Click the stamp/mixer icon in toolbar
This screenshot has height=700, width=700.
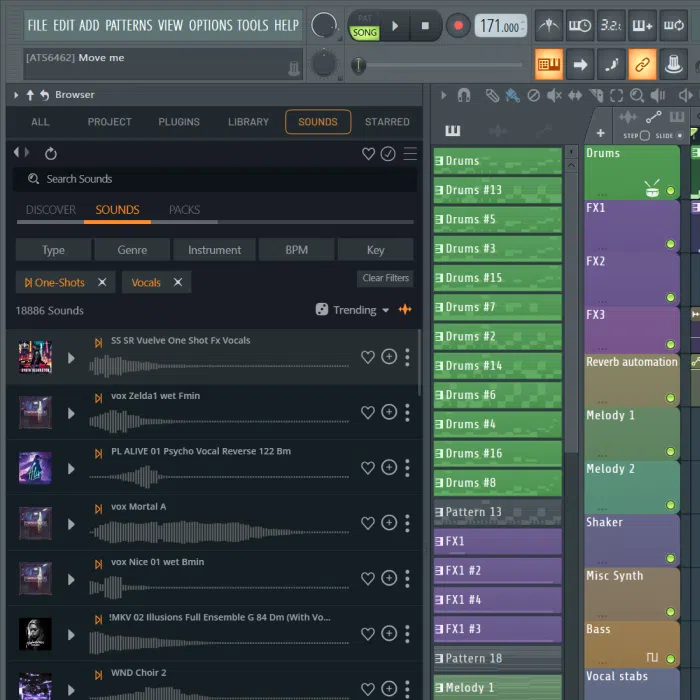click(673, 65)
